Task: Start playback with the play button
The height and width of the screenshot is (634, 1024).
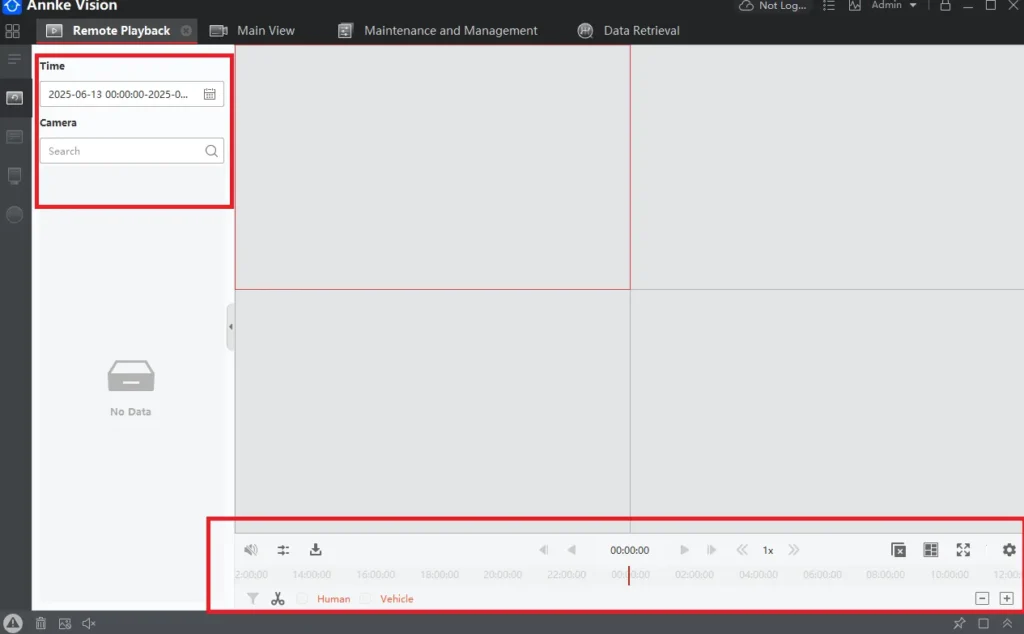Action: click(x=684, y=550)
